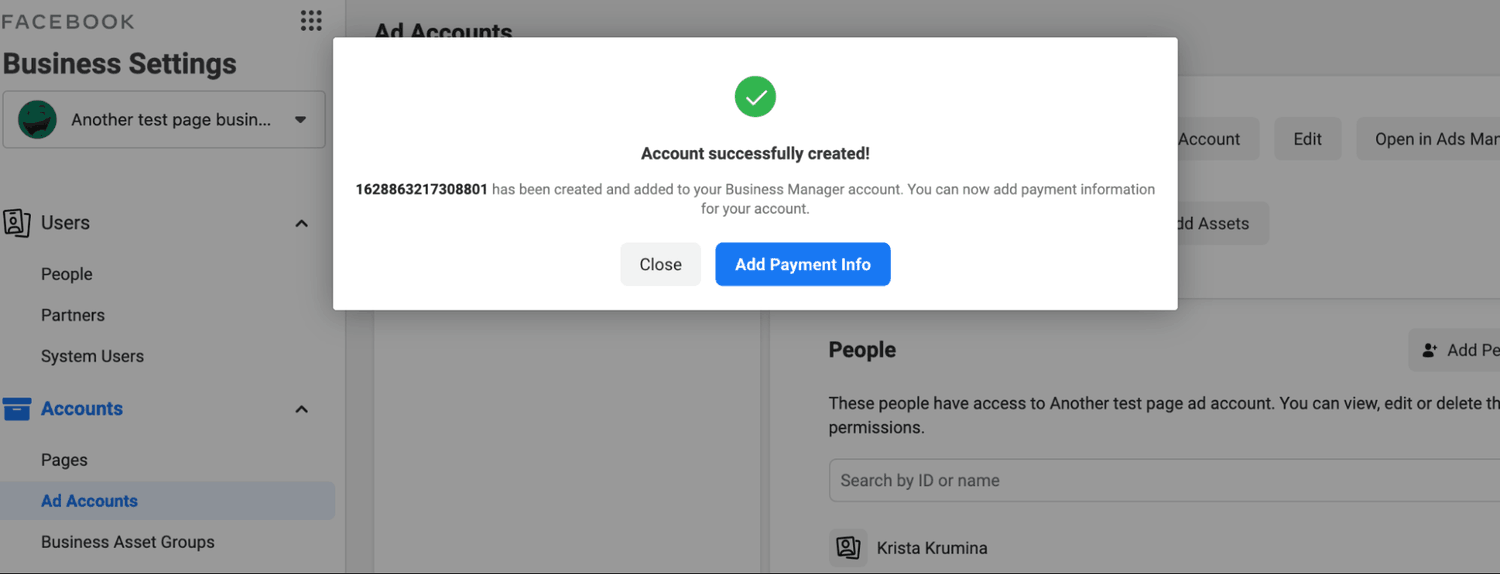This screenshot has width=1500, height=574.
Task: Click Krista Krumina's person icon
Action: coord(848,548)
